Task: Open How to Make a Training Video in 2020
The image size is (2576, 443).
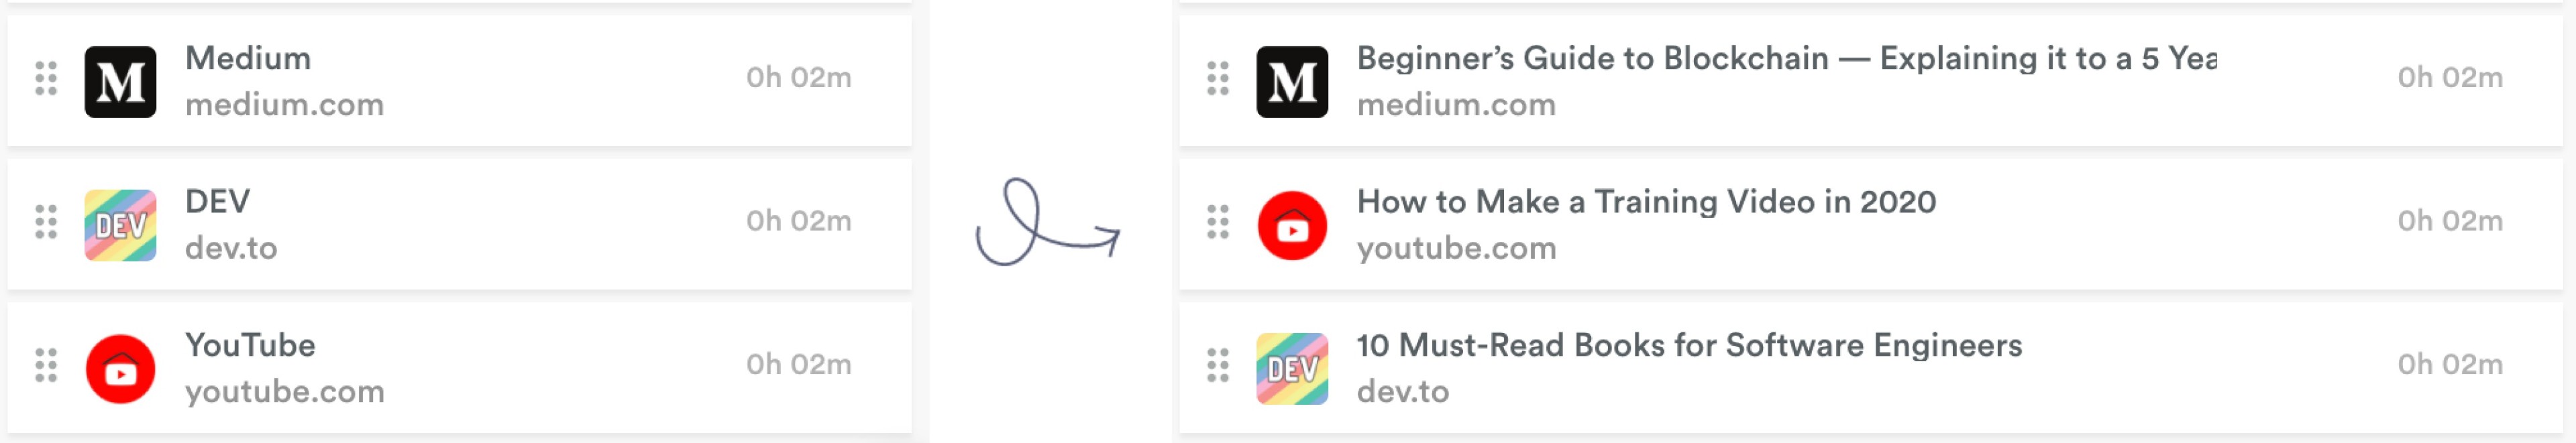Action: click(x=1646, y=202)
